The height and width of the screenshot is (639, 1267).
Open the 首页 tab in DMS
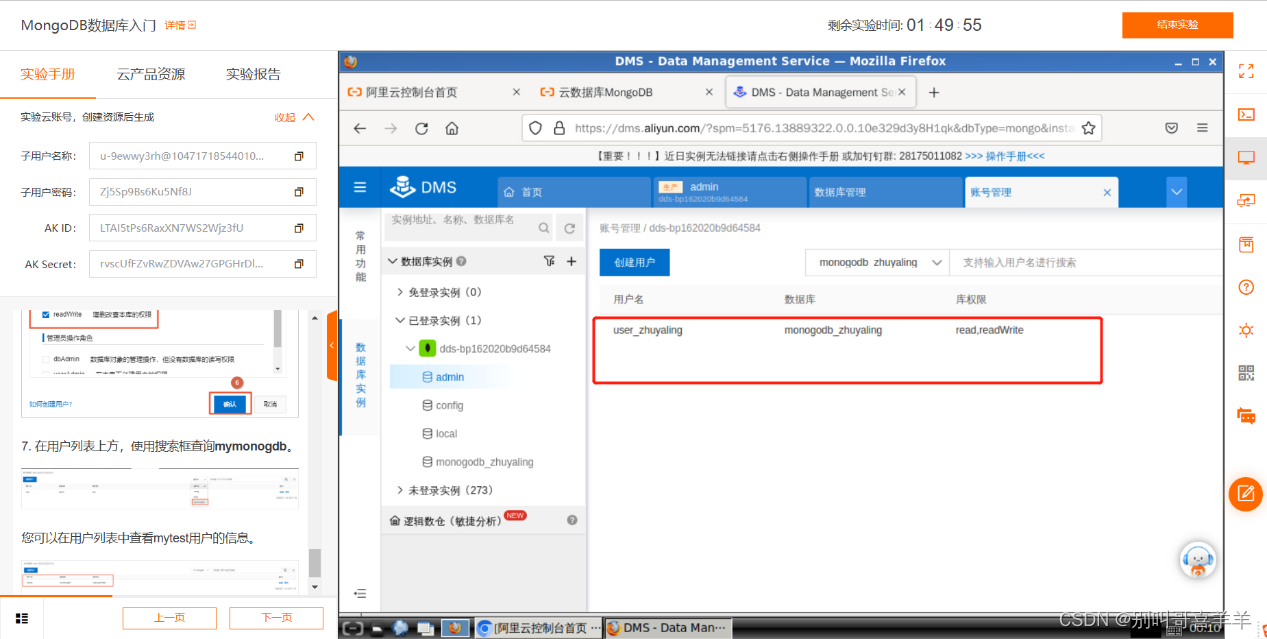coord(572,192)
